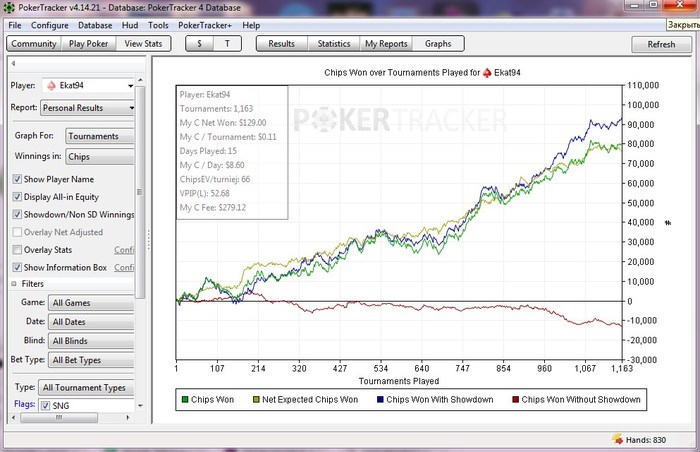Open the Bet Type filter dropdown
This screenshot has height=452, width=700.
coord(91,360)
